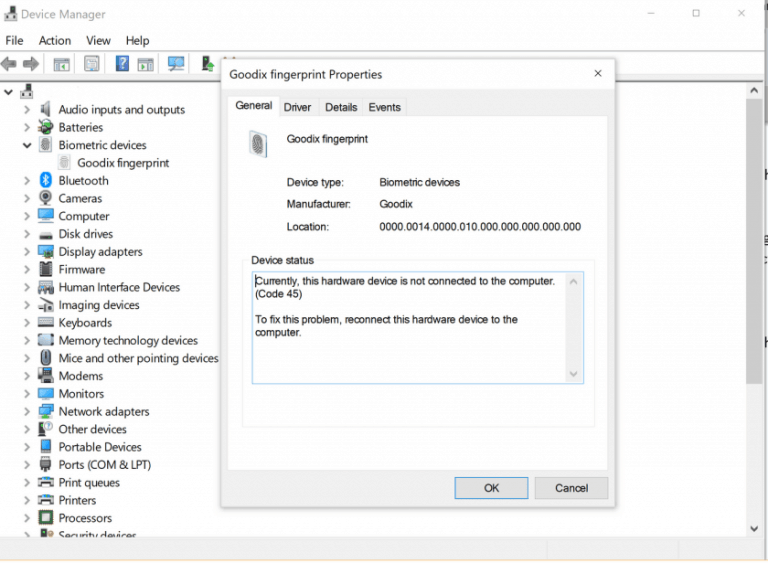Switch to the Driver tab
Viewport: 768px width, 563px height.
point(297,107)
